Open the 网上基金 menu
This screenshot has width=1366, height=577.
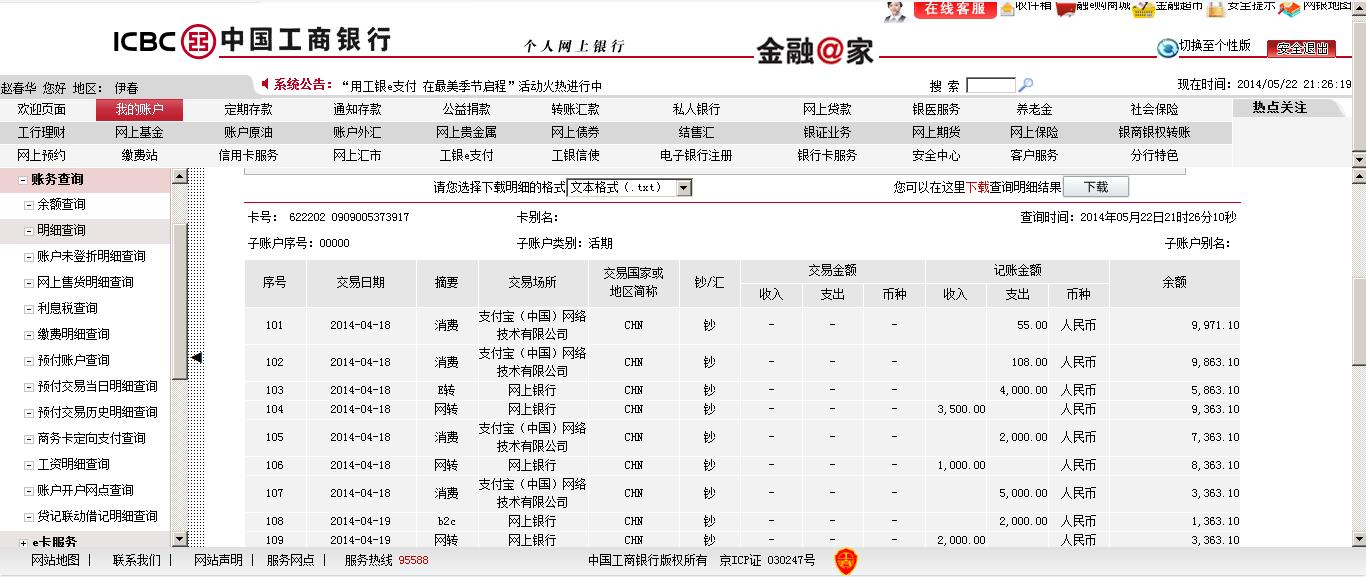point(139,132)
